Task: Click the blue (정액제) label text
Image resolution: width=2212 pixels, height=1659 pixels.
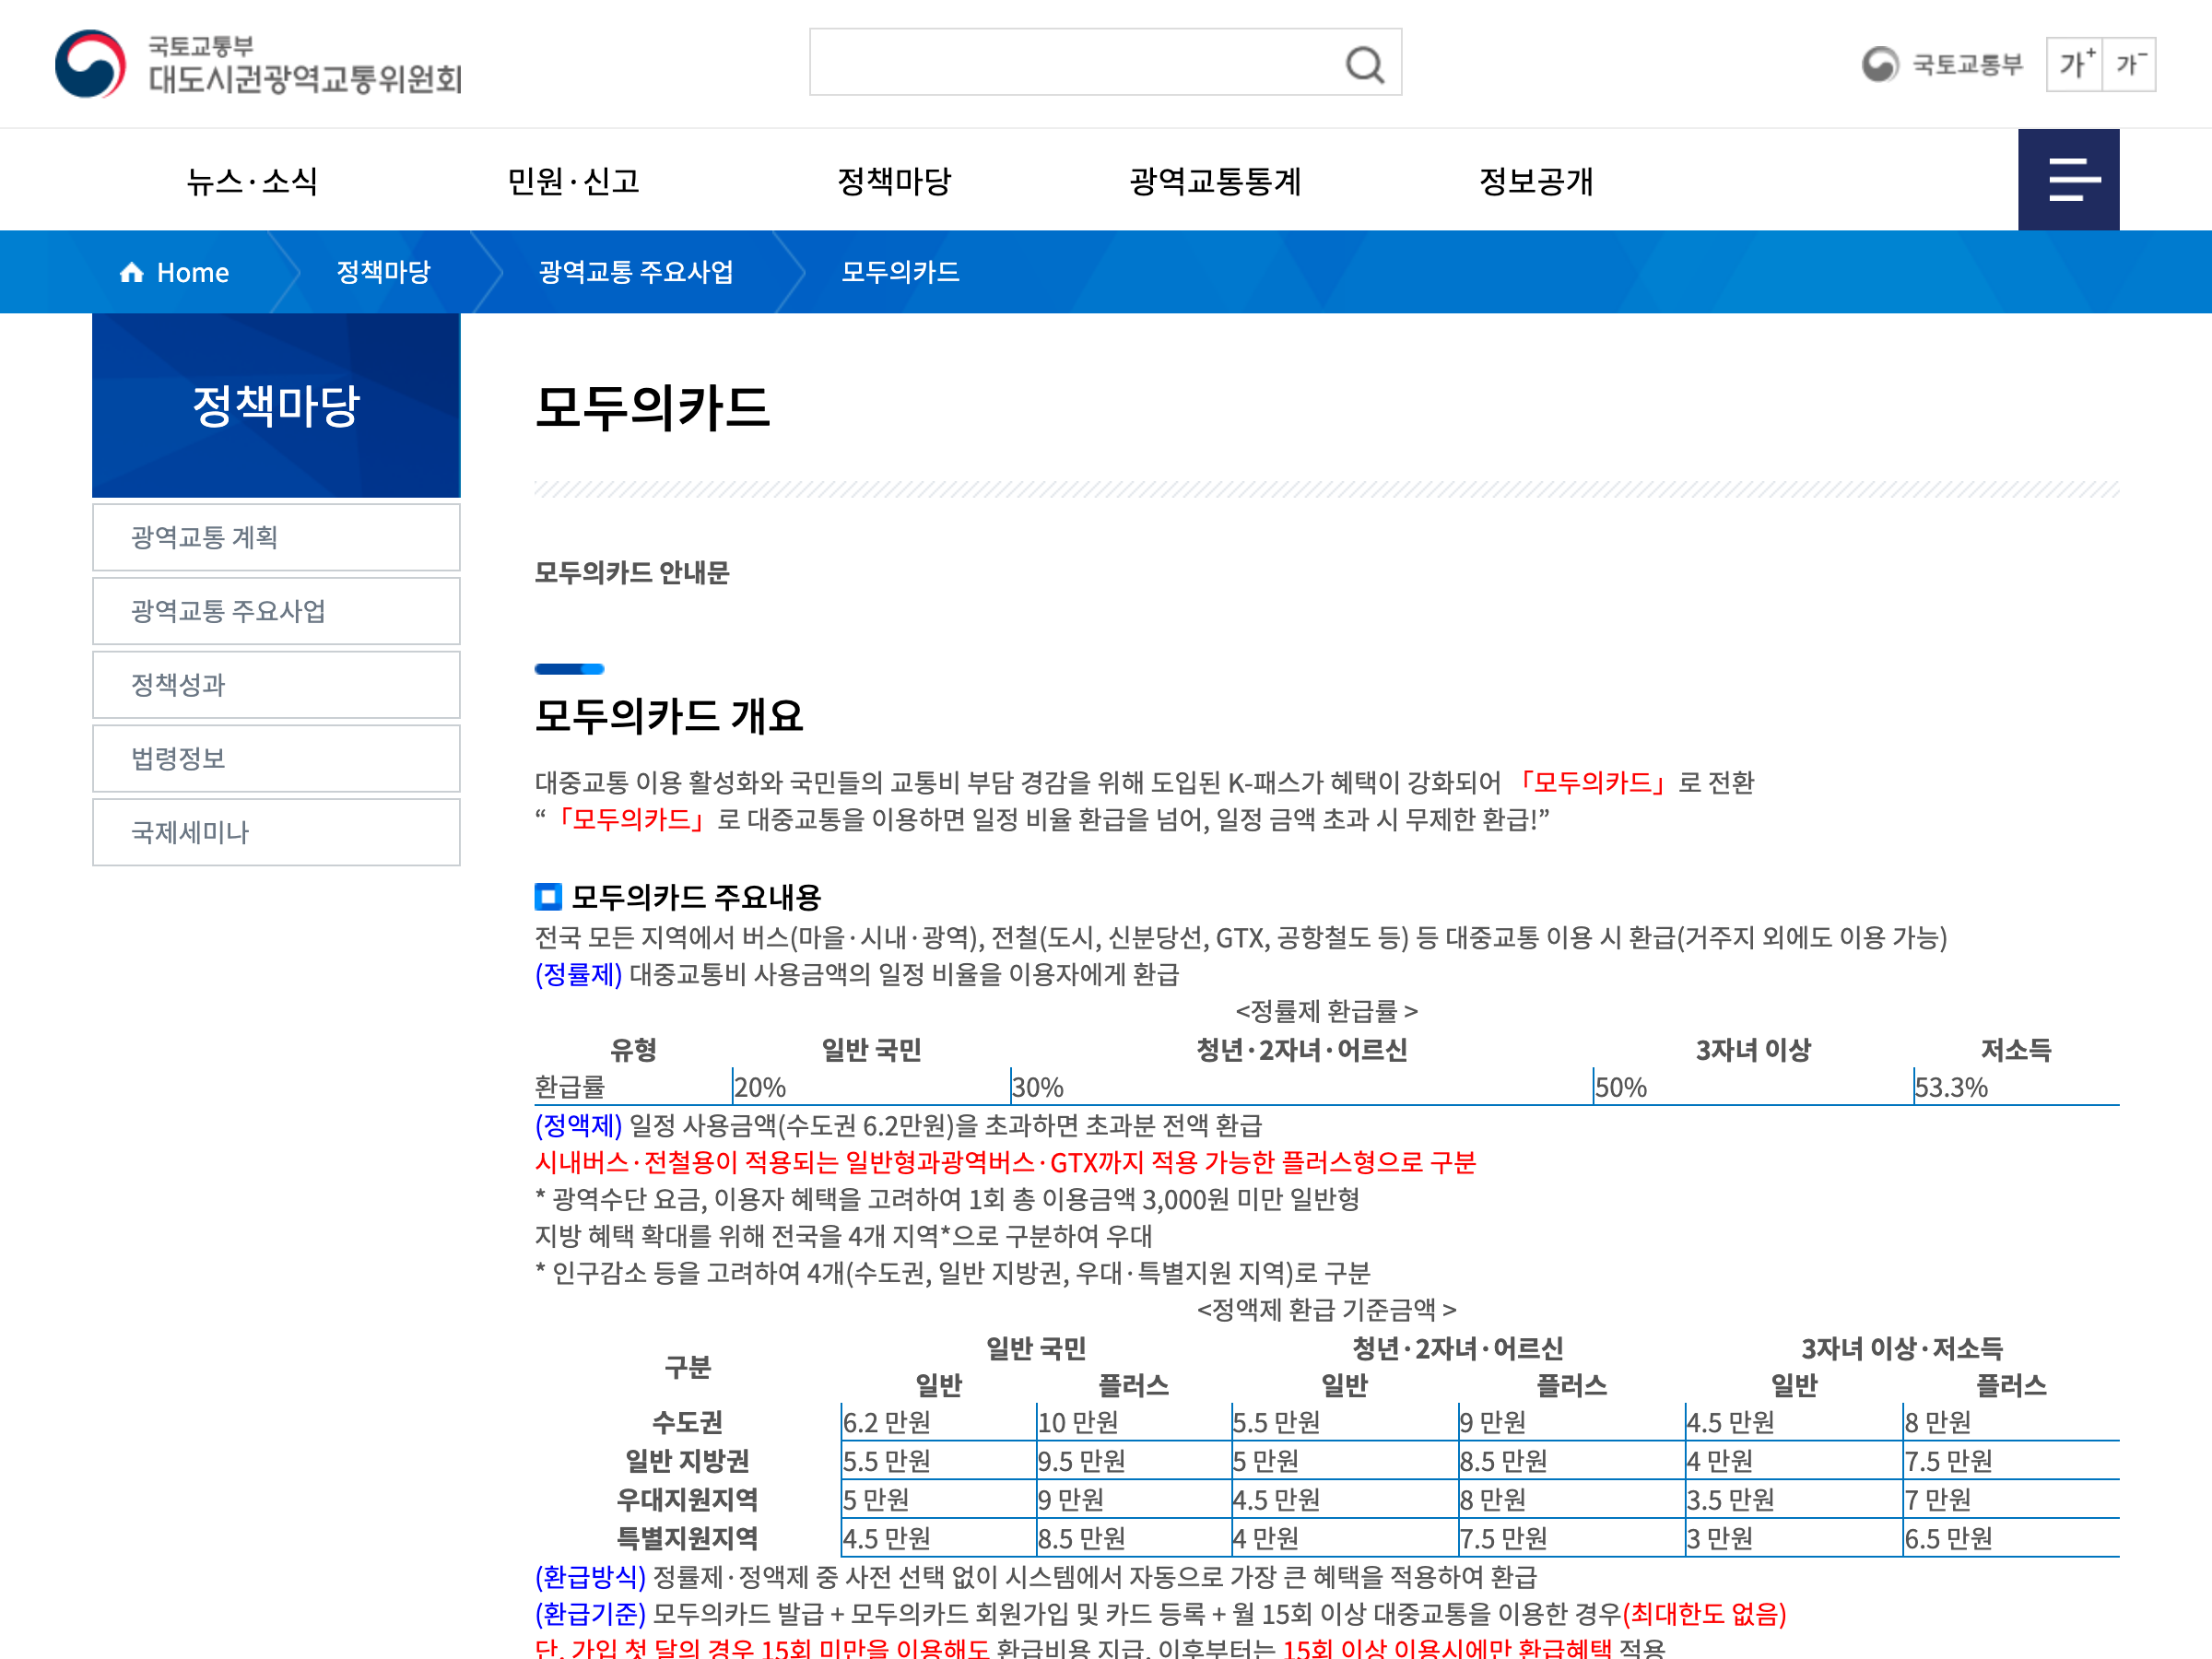Action: point(578,1125)
